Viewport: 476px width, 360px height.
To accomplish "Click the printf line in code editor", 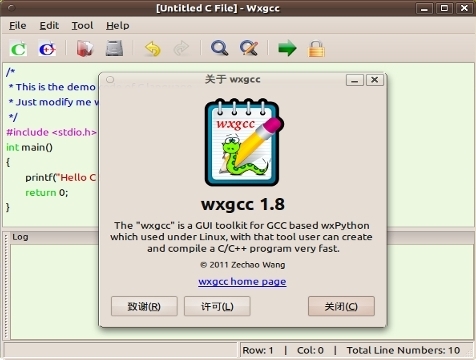I will tap(61, 178).
